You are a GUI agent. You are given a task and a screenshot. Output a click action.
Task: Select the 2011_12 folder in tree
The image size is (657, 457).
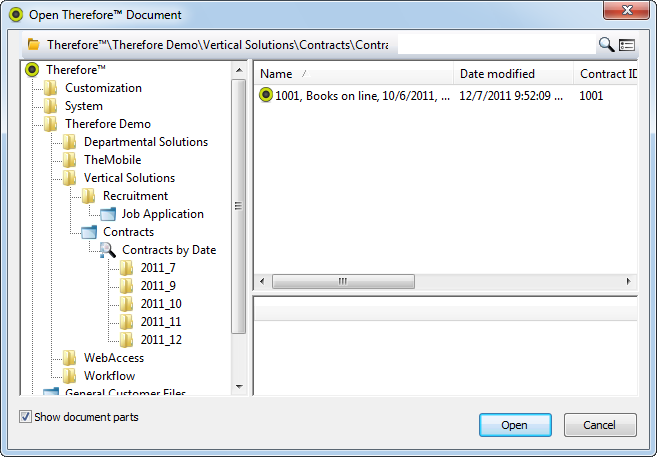point(160,340)
